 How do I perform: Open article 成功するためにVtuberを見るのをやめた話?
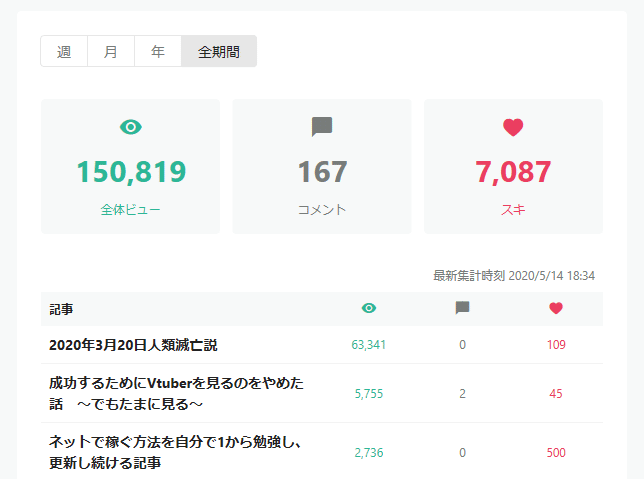[x=176, y=394]
